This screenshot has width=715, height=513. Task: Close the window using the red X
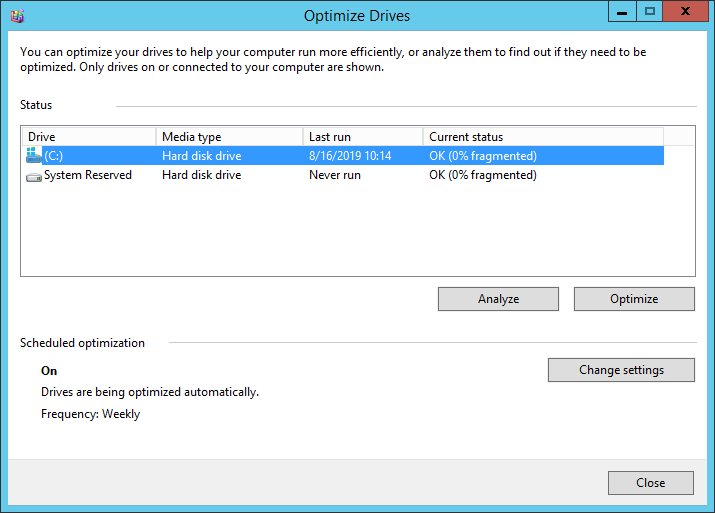(687, 12)
